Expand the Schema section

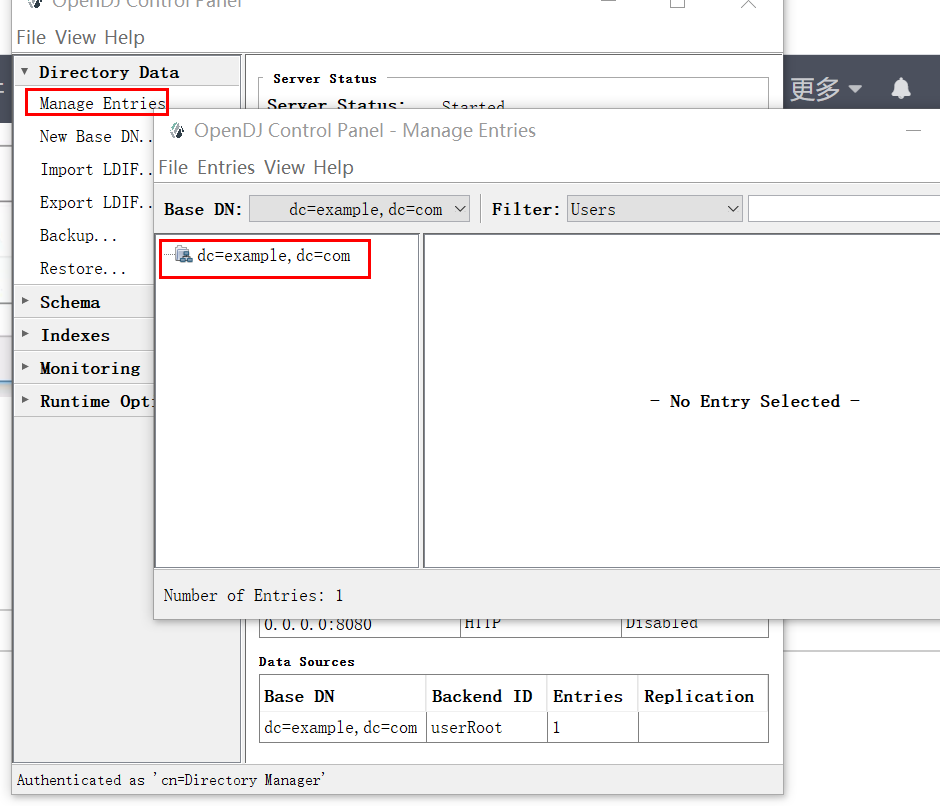(x=25, y=301)
